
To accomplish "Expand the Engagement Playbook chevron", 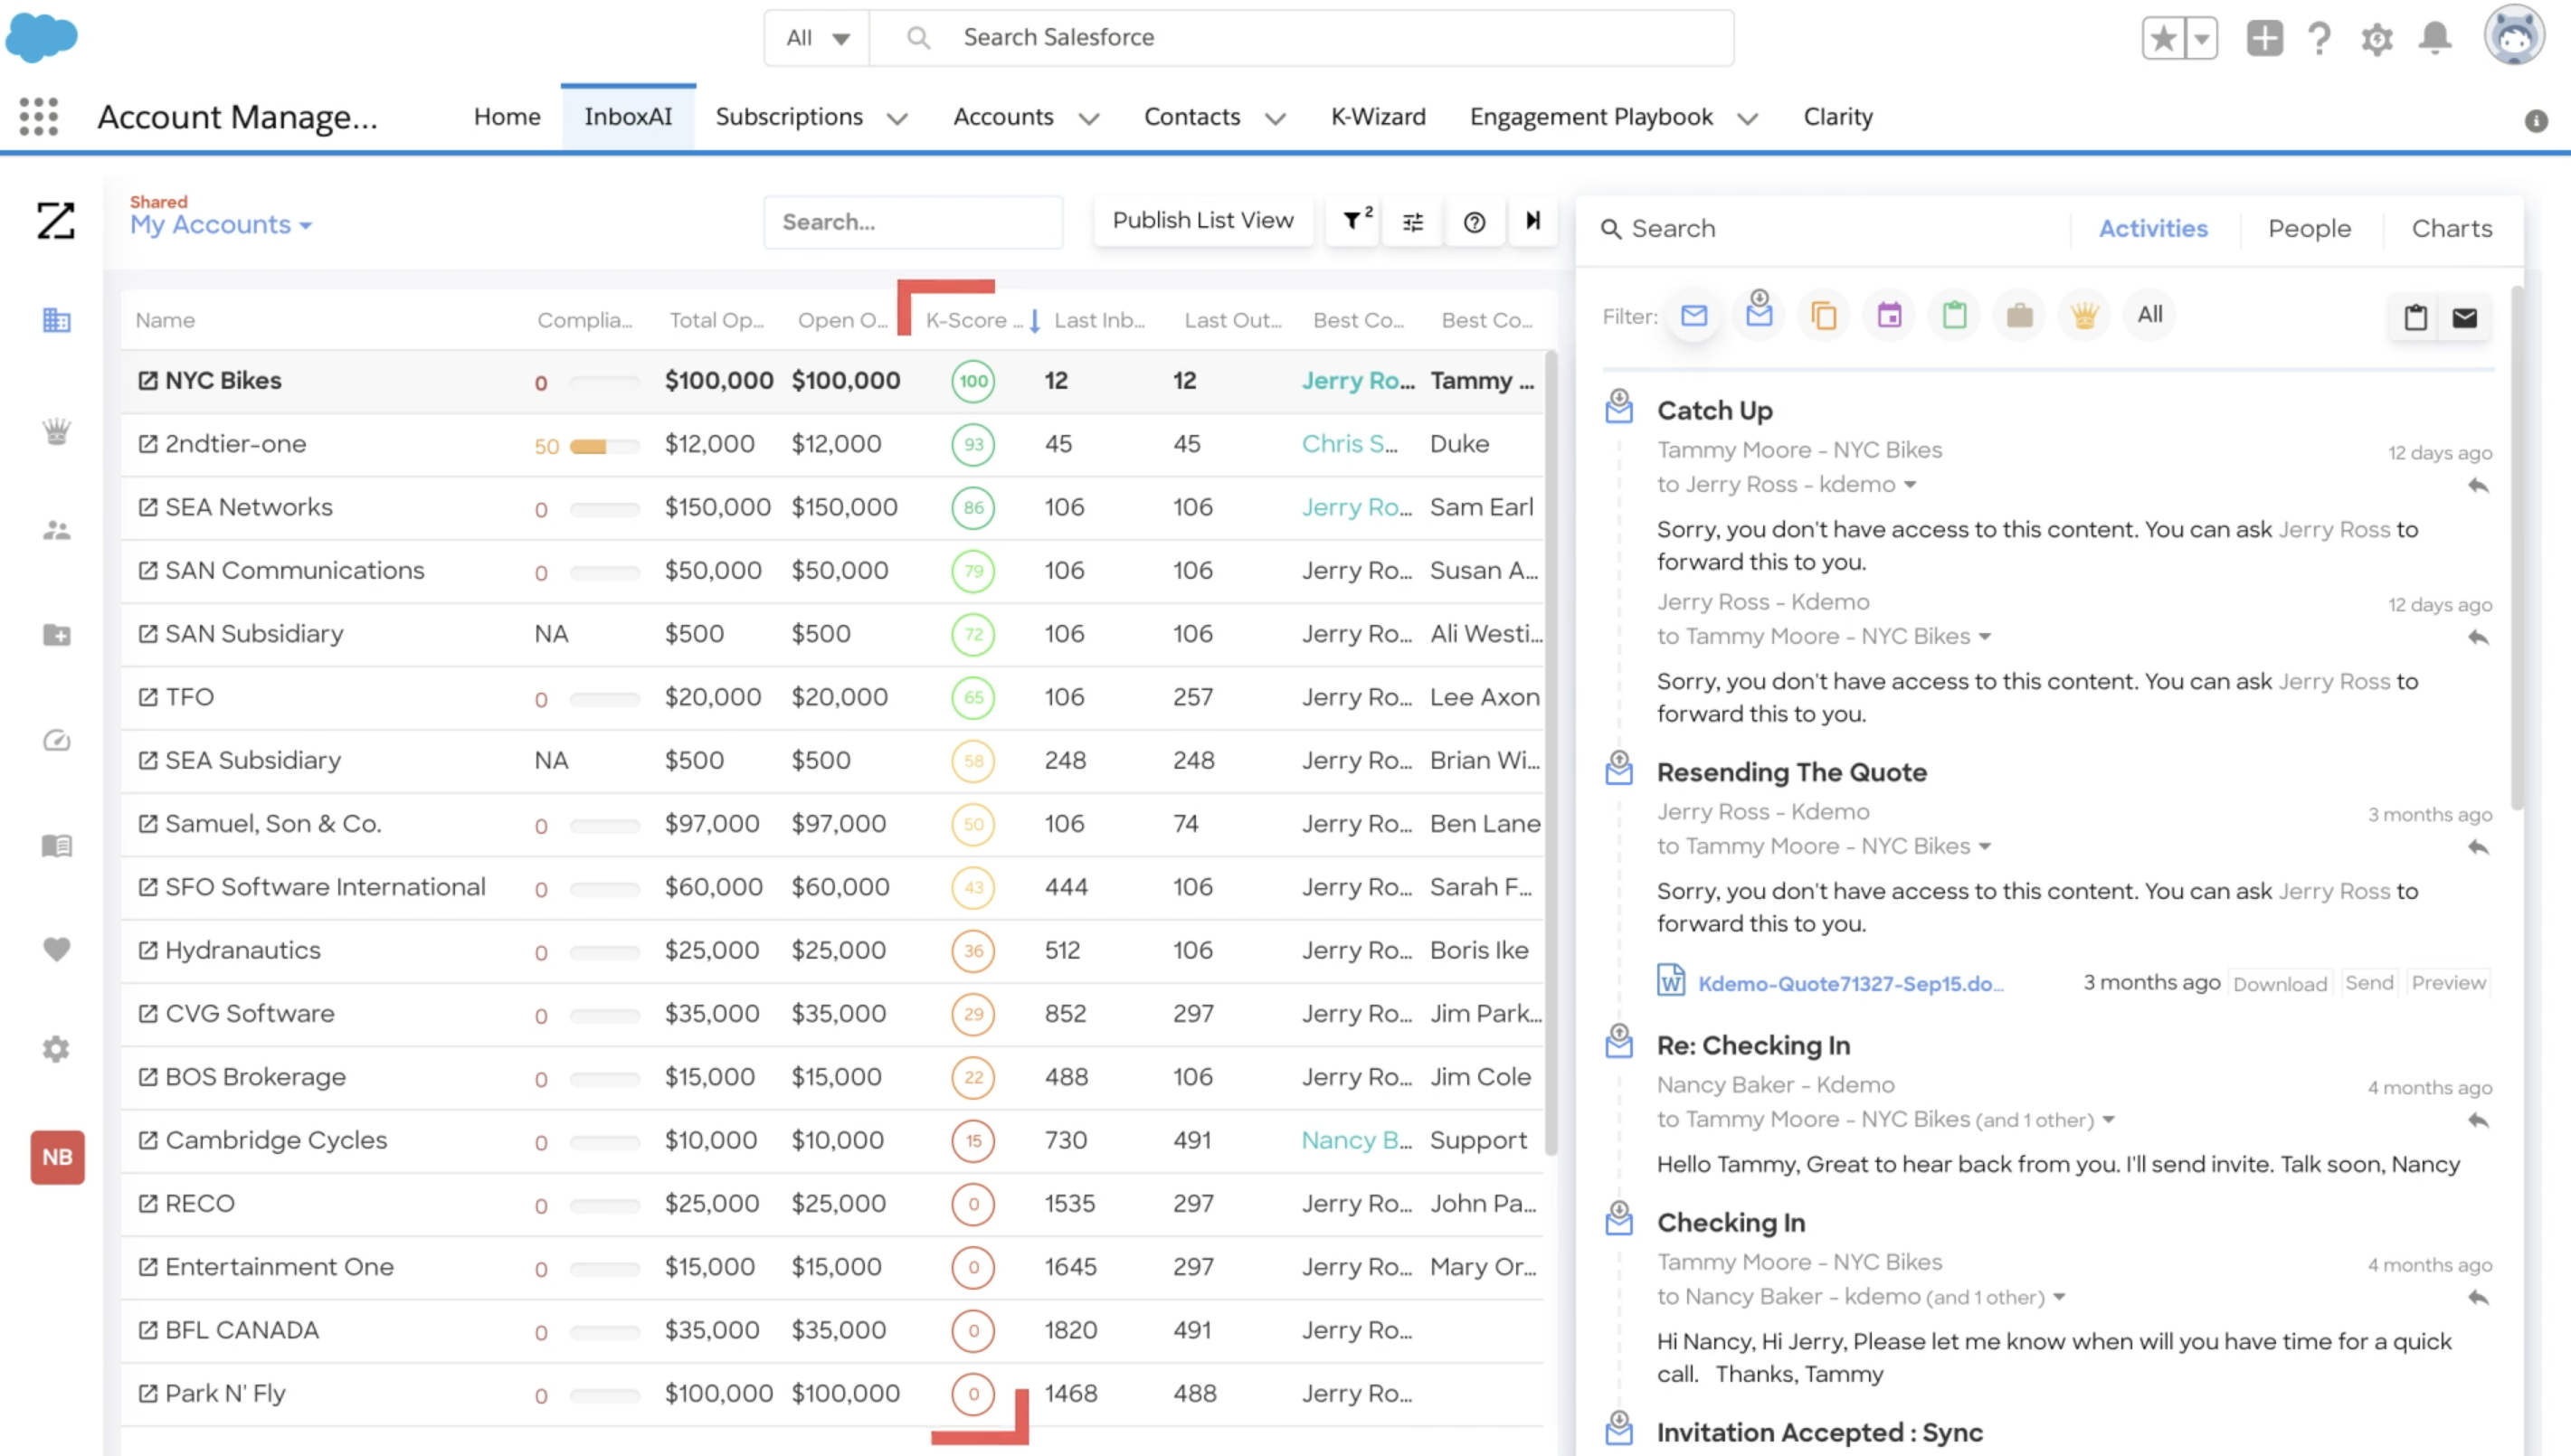I will click(1746, 119).
